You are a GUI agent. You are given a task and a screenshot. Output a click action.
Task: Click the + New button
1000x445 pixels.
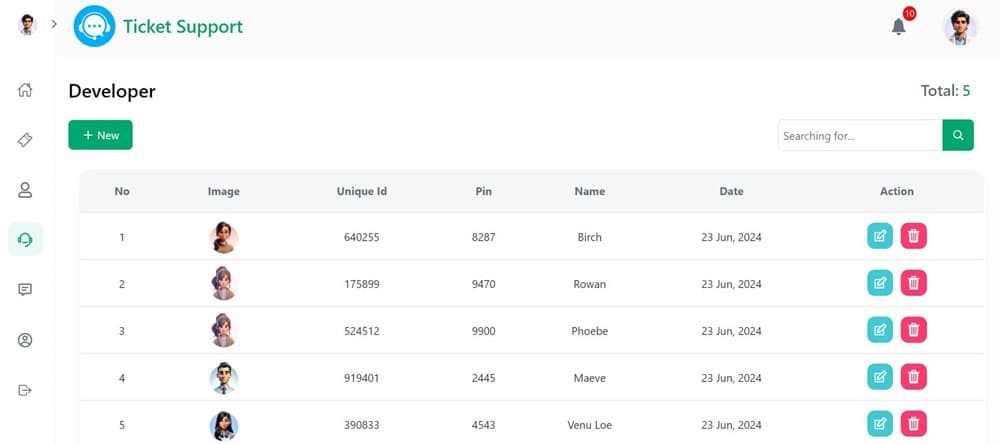click(x=100, y=135)
